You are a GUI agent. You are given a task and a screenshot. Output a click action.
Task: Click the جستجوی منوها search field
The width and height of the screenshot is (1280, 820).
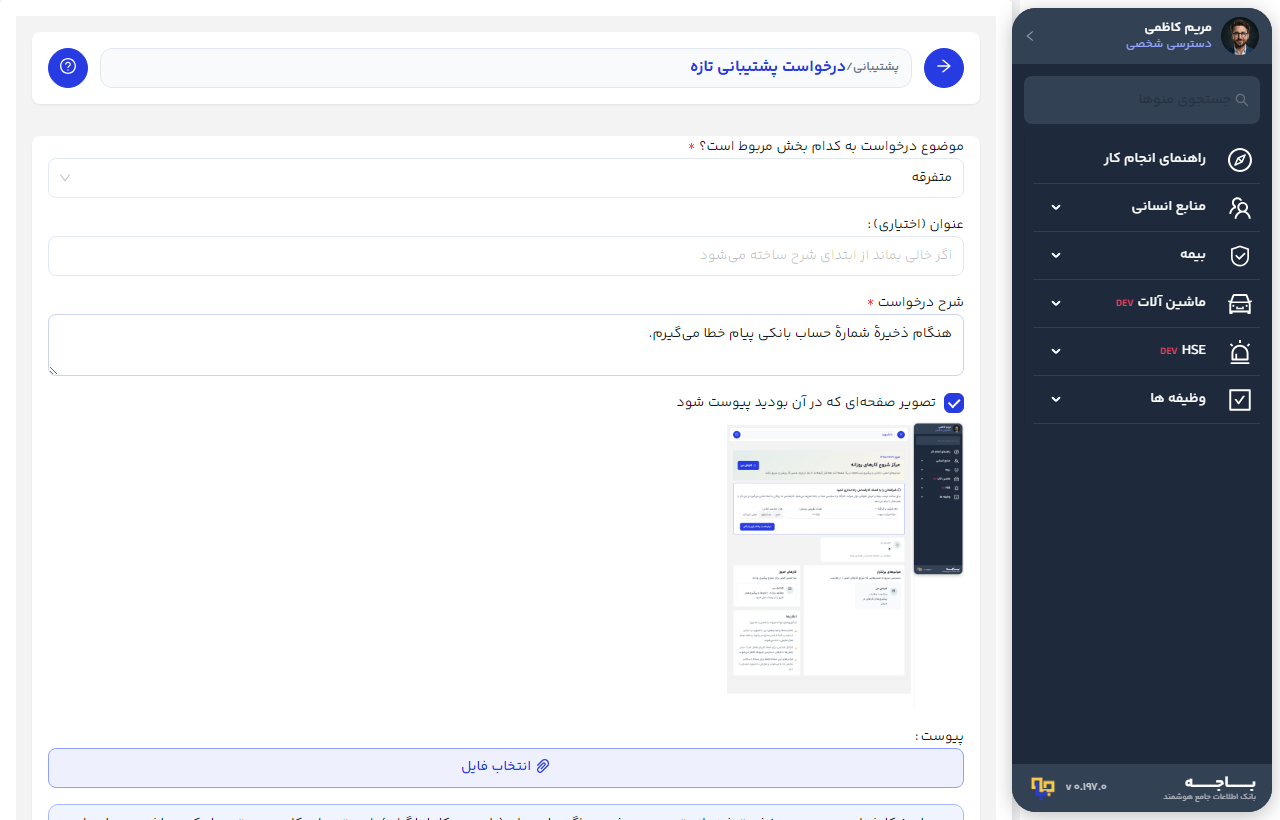click(x=1142, y=100)
